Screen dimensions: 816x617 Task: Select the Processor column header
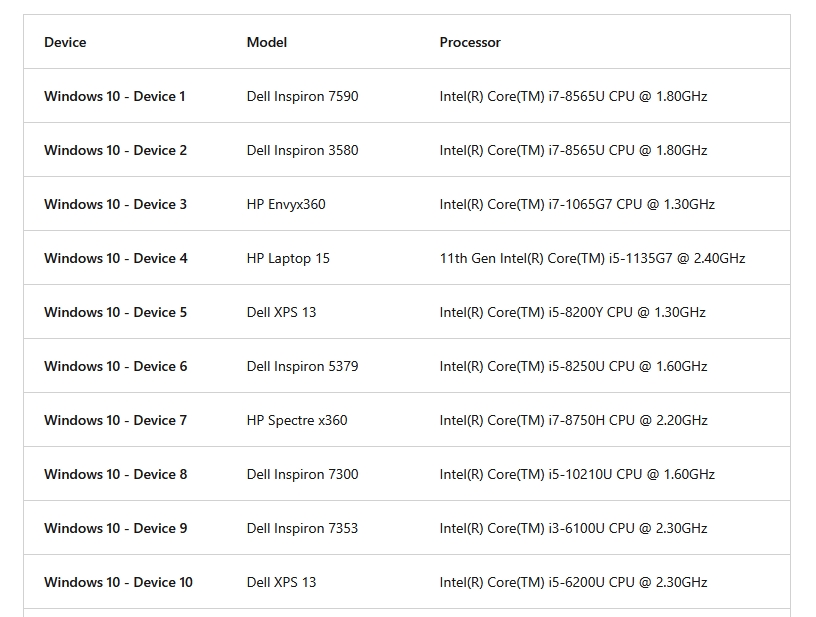(x=470, y=42)
